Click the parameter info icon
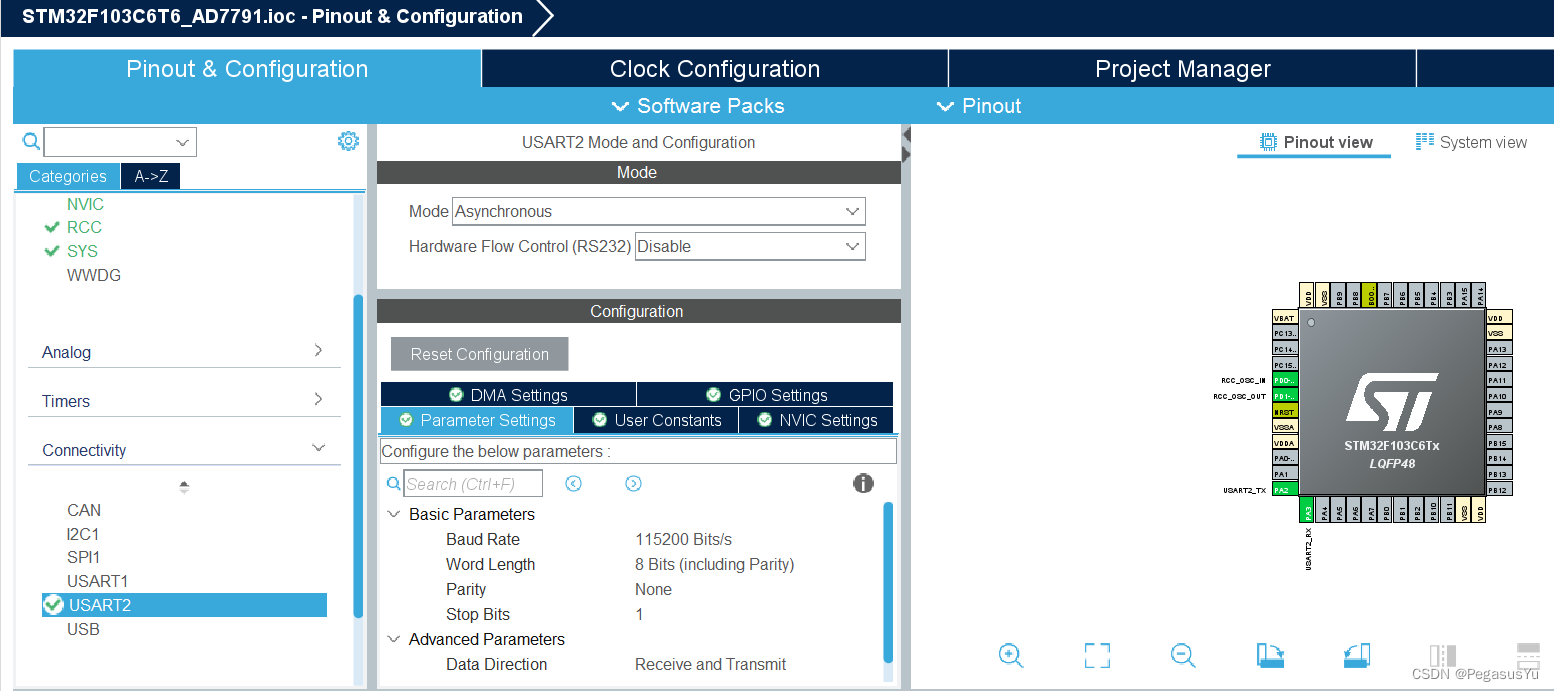 [863, 483]
